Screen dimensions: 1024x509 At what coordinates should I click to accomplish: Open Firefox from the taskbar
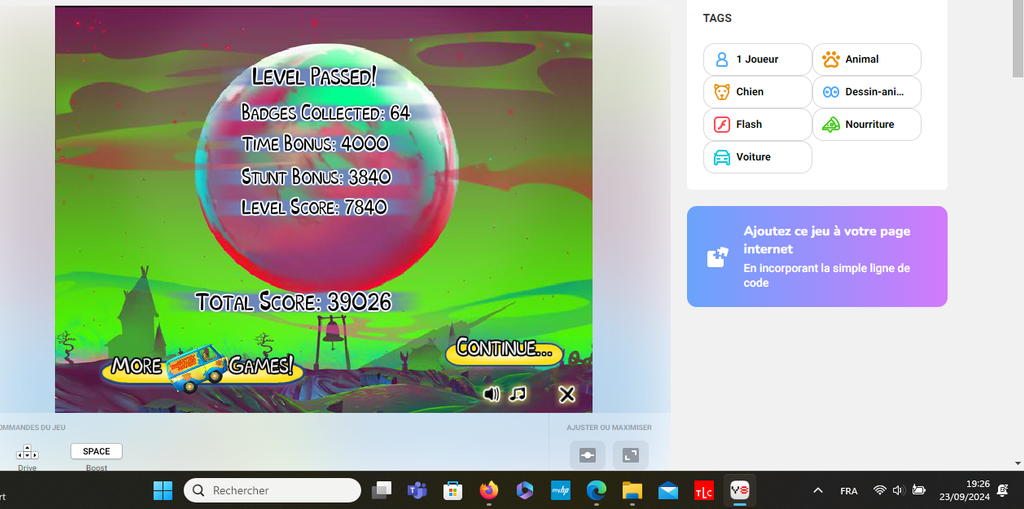[489, 490]
